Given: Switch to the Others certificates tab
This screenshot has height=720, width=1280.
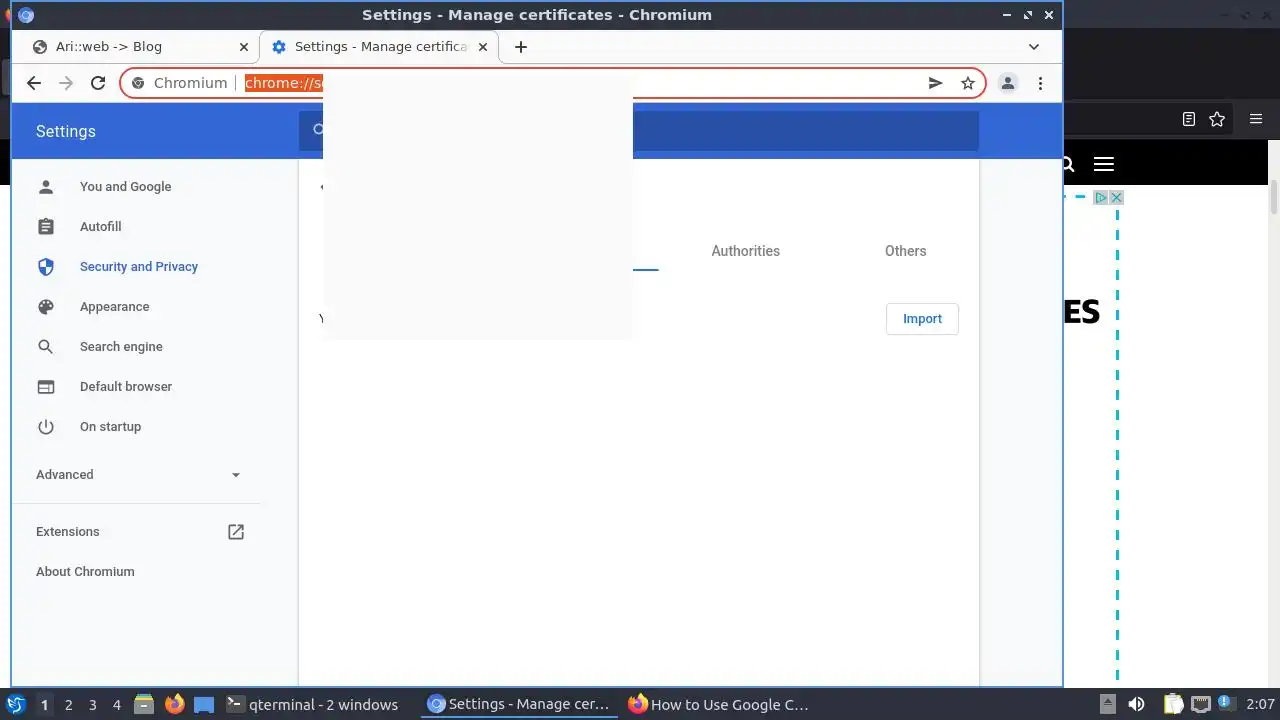Looking at the screenshot, I should click(x=905, y=251).
